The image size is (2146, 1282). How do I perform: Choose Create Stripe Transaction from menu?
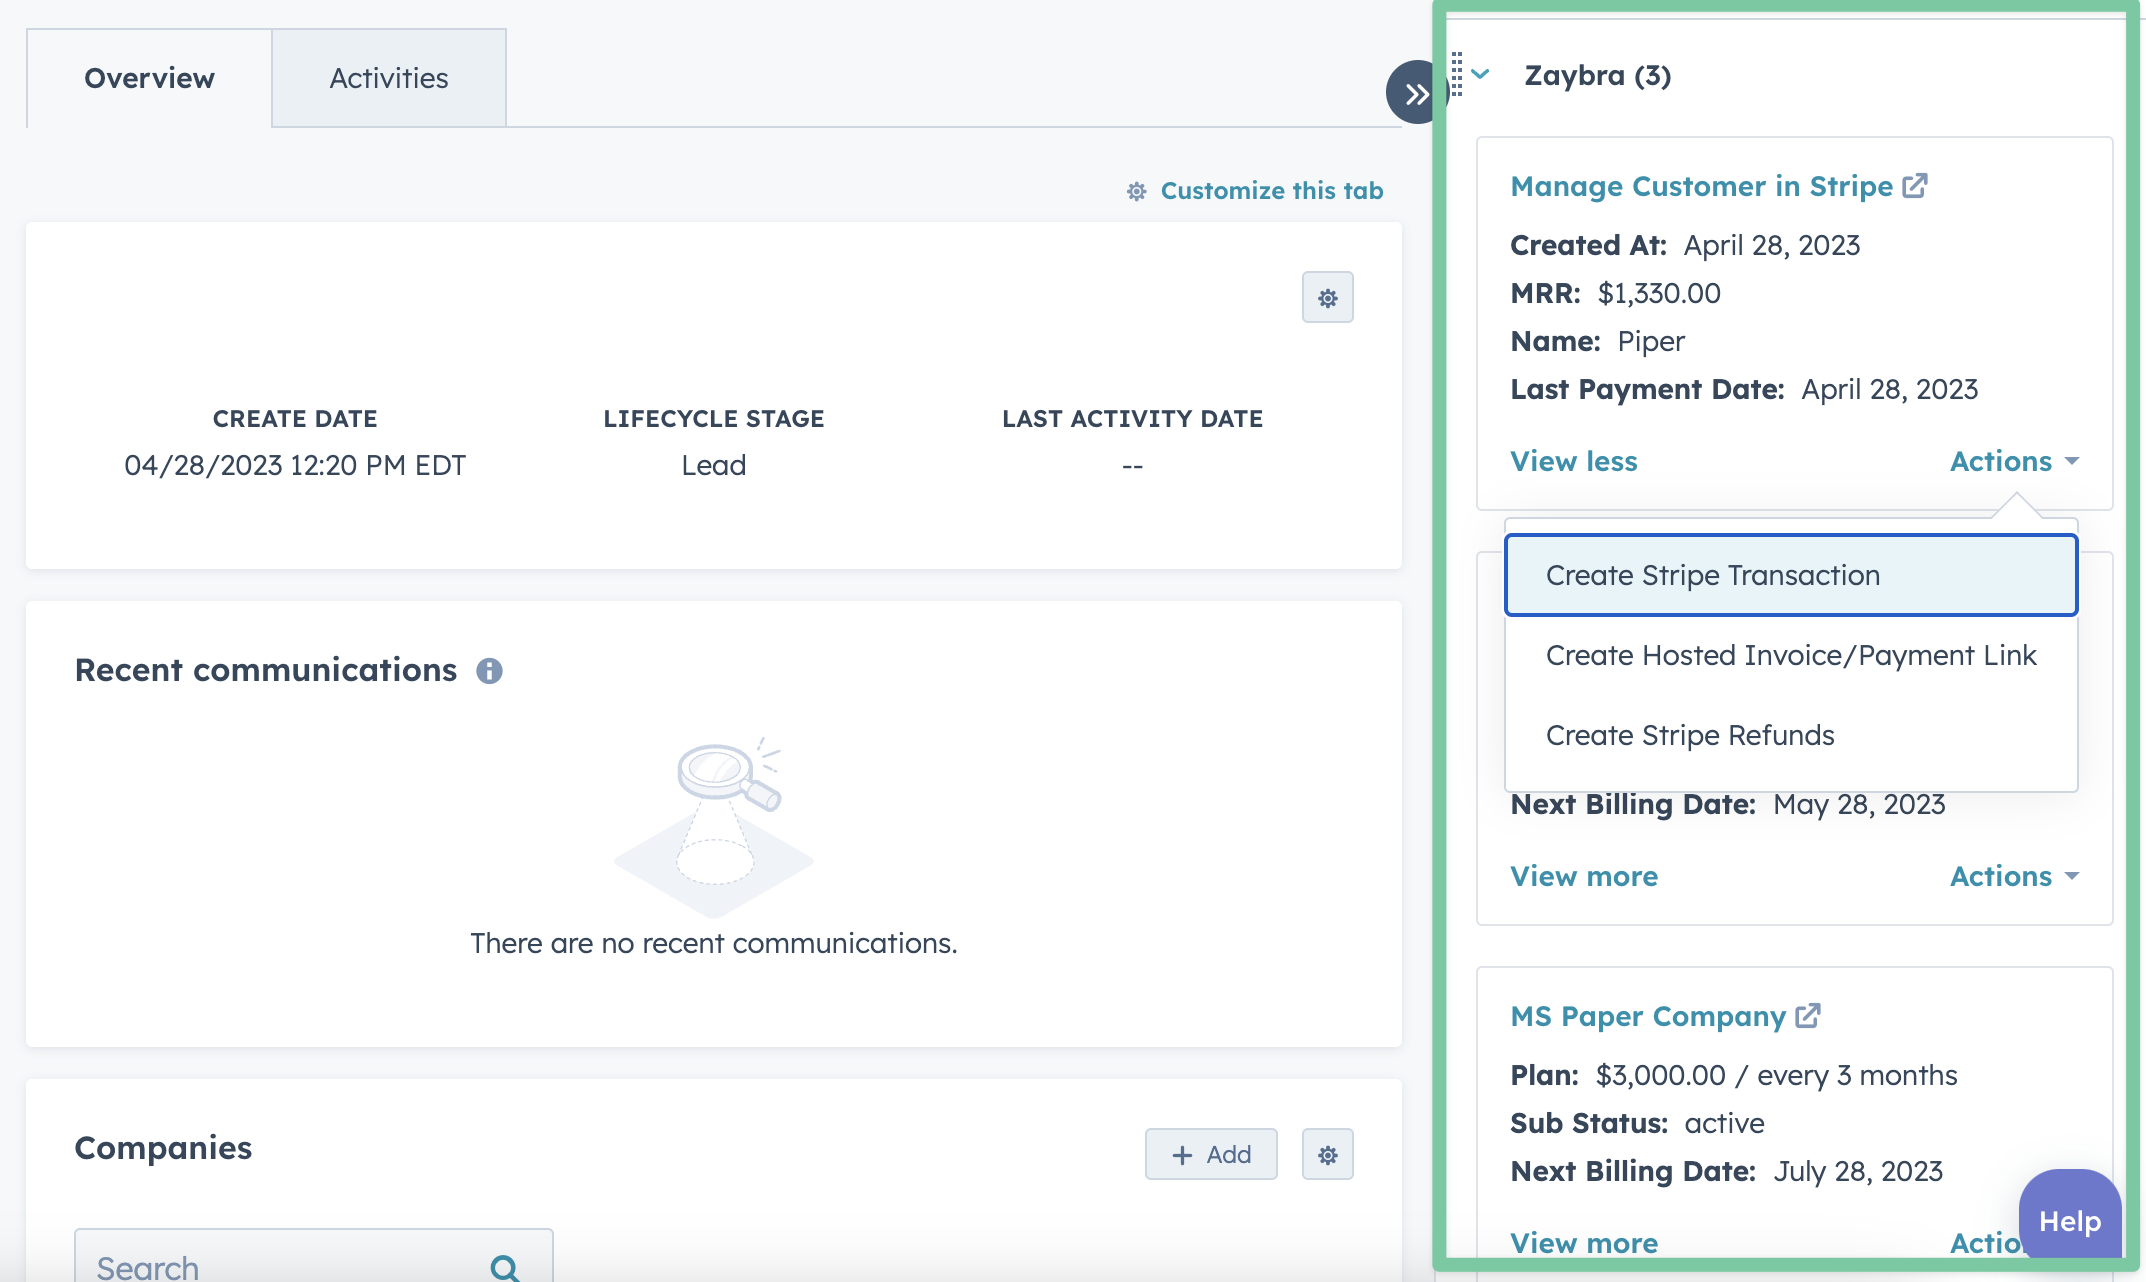[x=1712, y=575]
